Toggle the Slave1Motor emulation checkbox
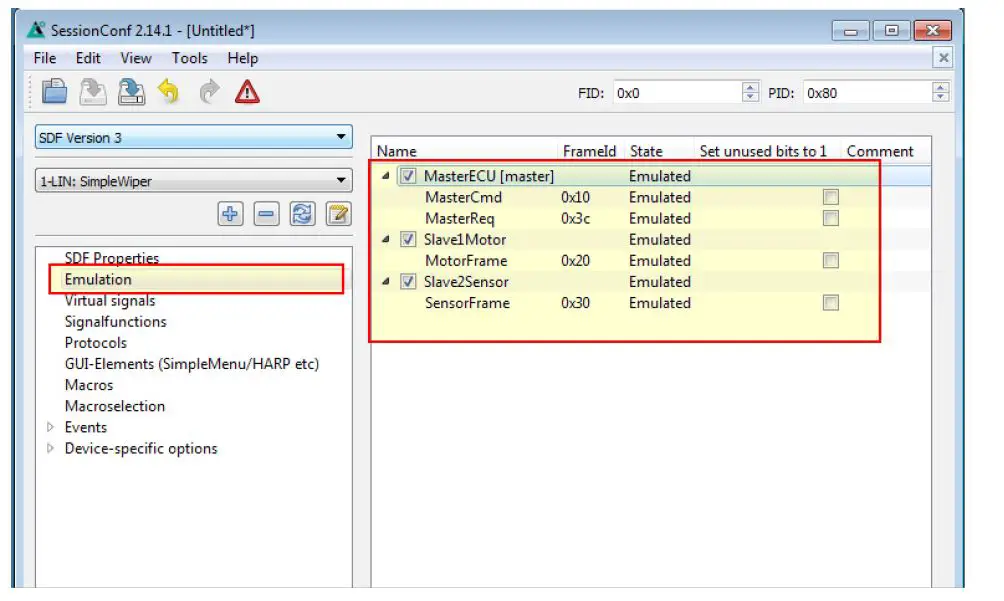 (x=408, y=239)
